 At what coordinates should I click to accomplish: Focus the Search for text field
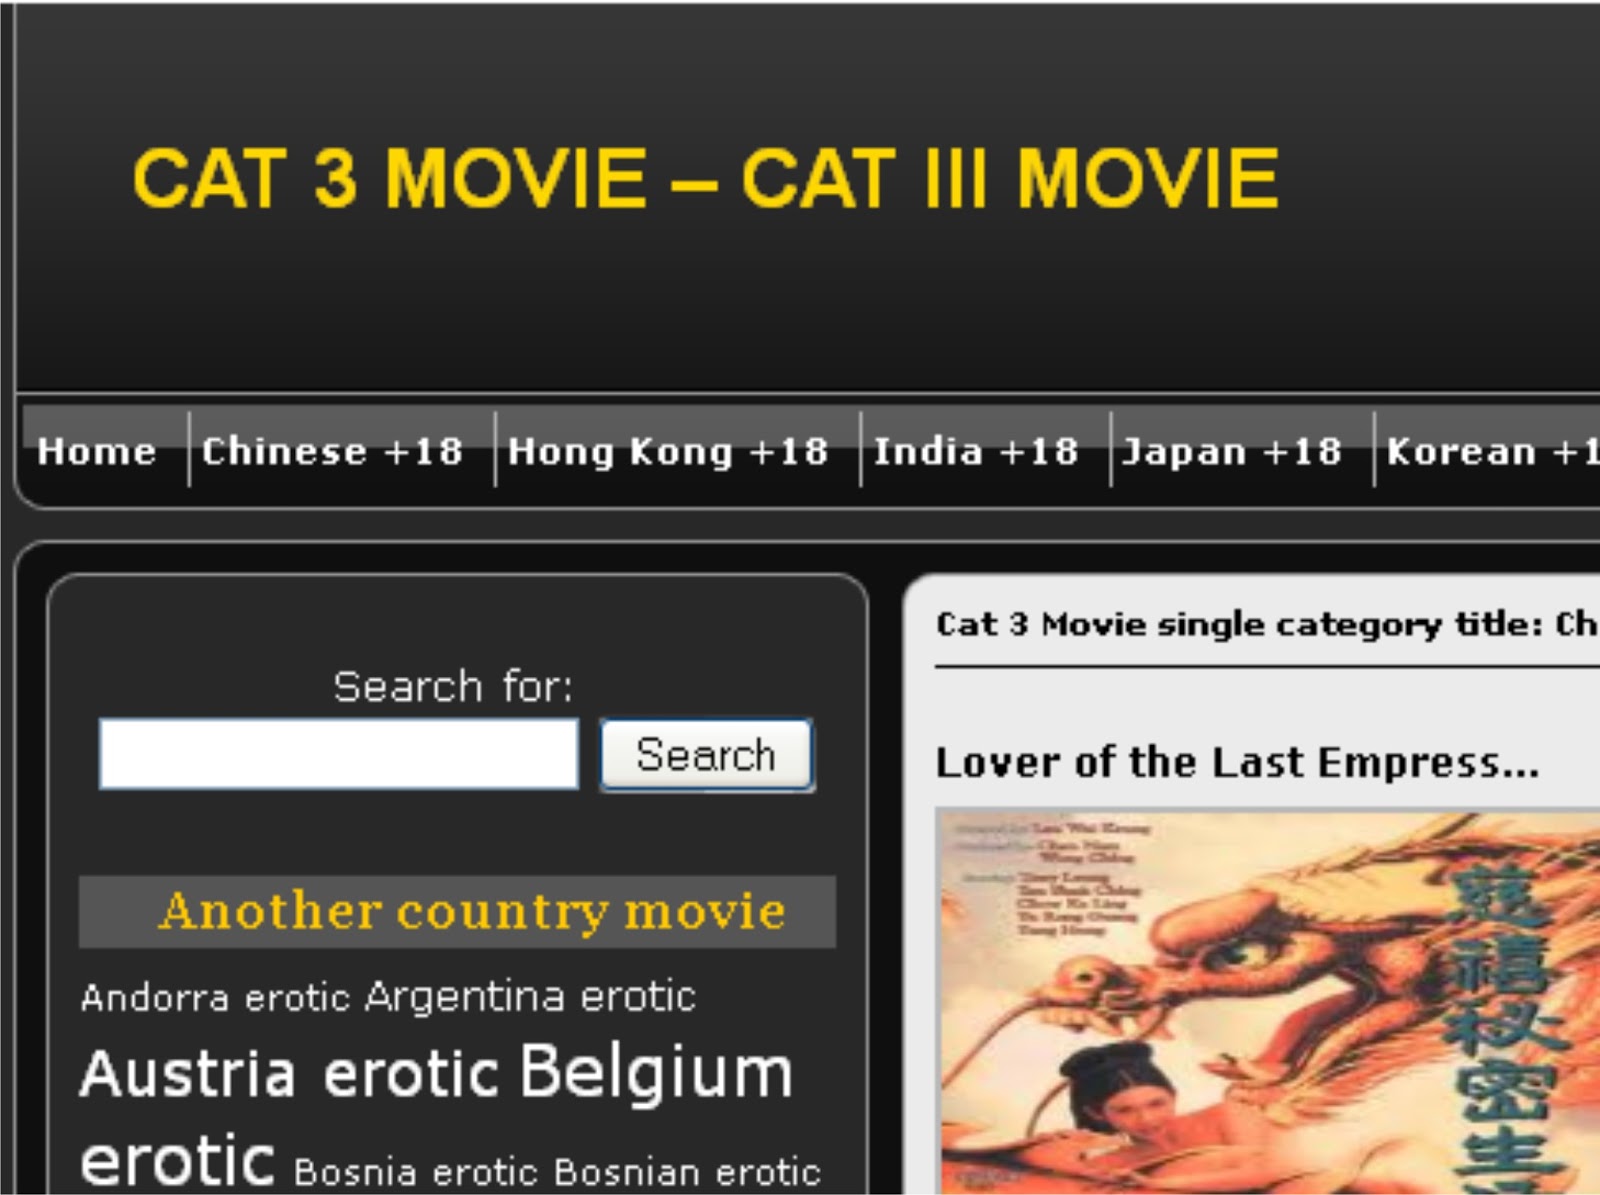339,754
